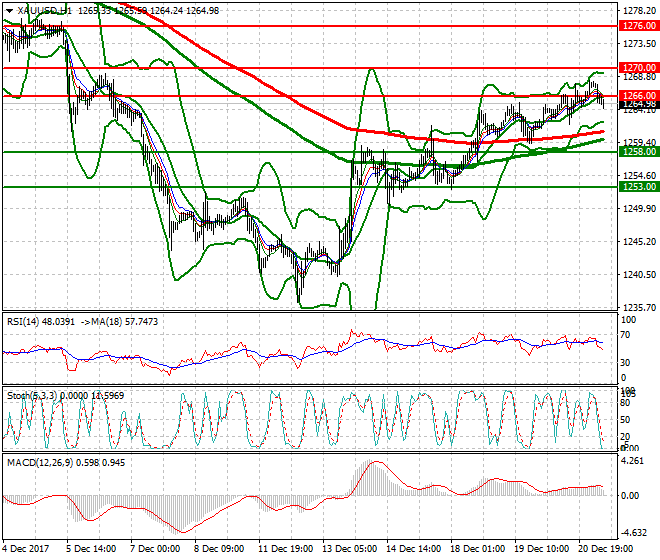Click the 1245.20 price axis label

click(x=639, y=241)
